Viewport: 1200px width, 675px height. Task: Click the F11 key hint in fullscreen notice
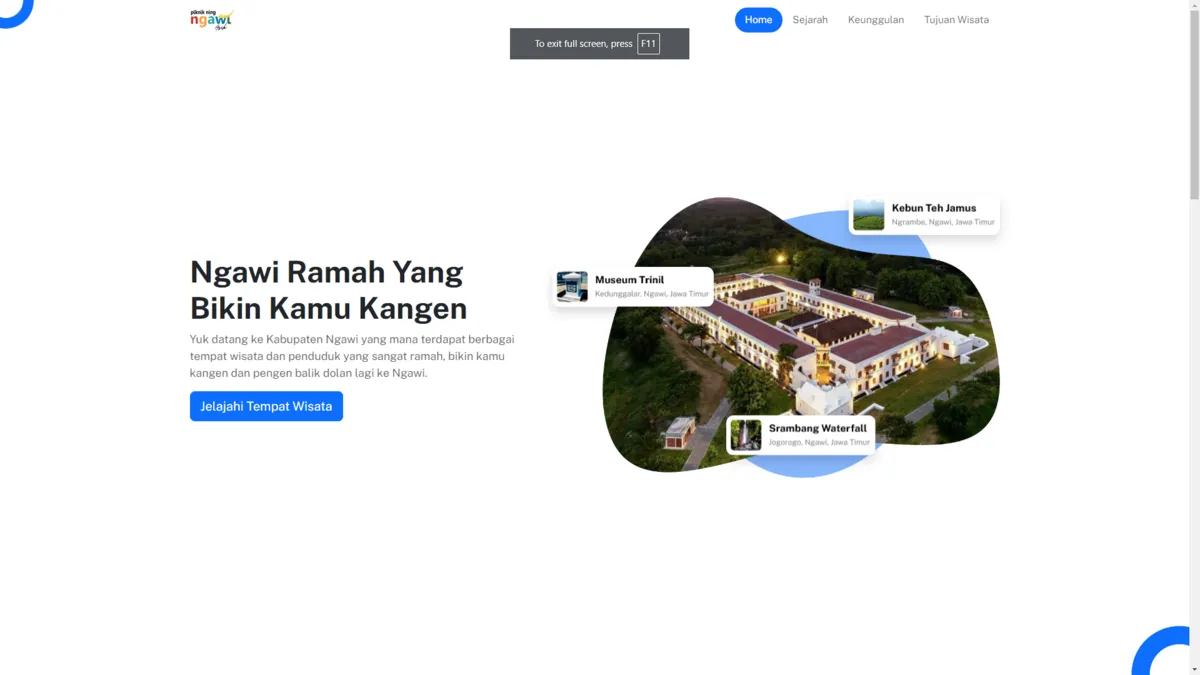point(648,44)
